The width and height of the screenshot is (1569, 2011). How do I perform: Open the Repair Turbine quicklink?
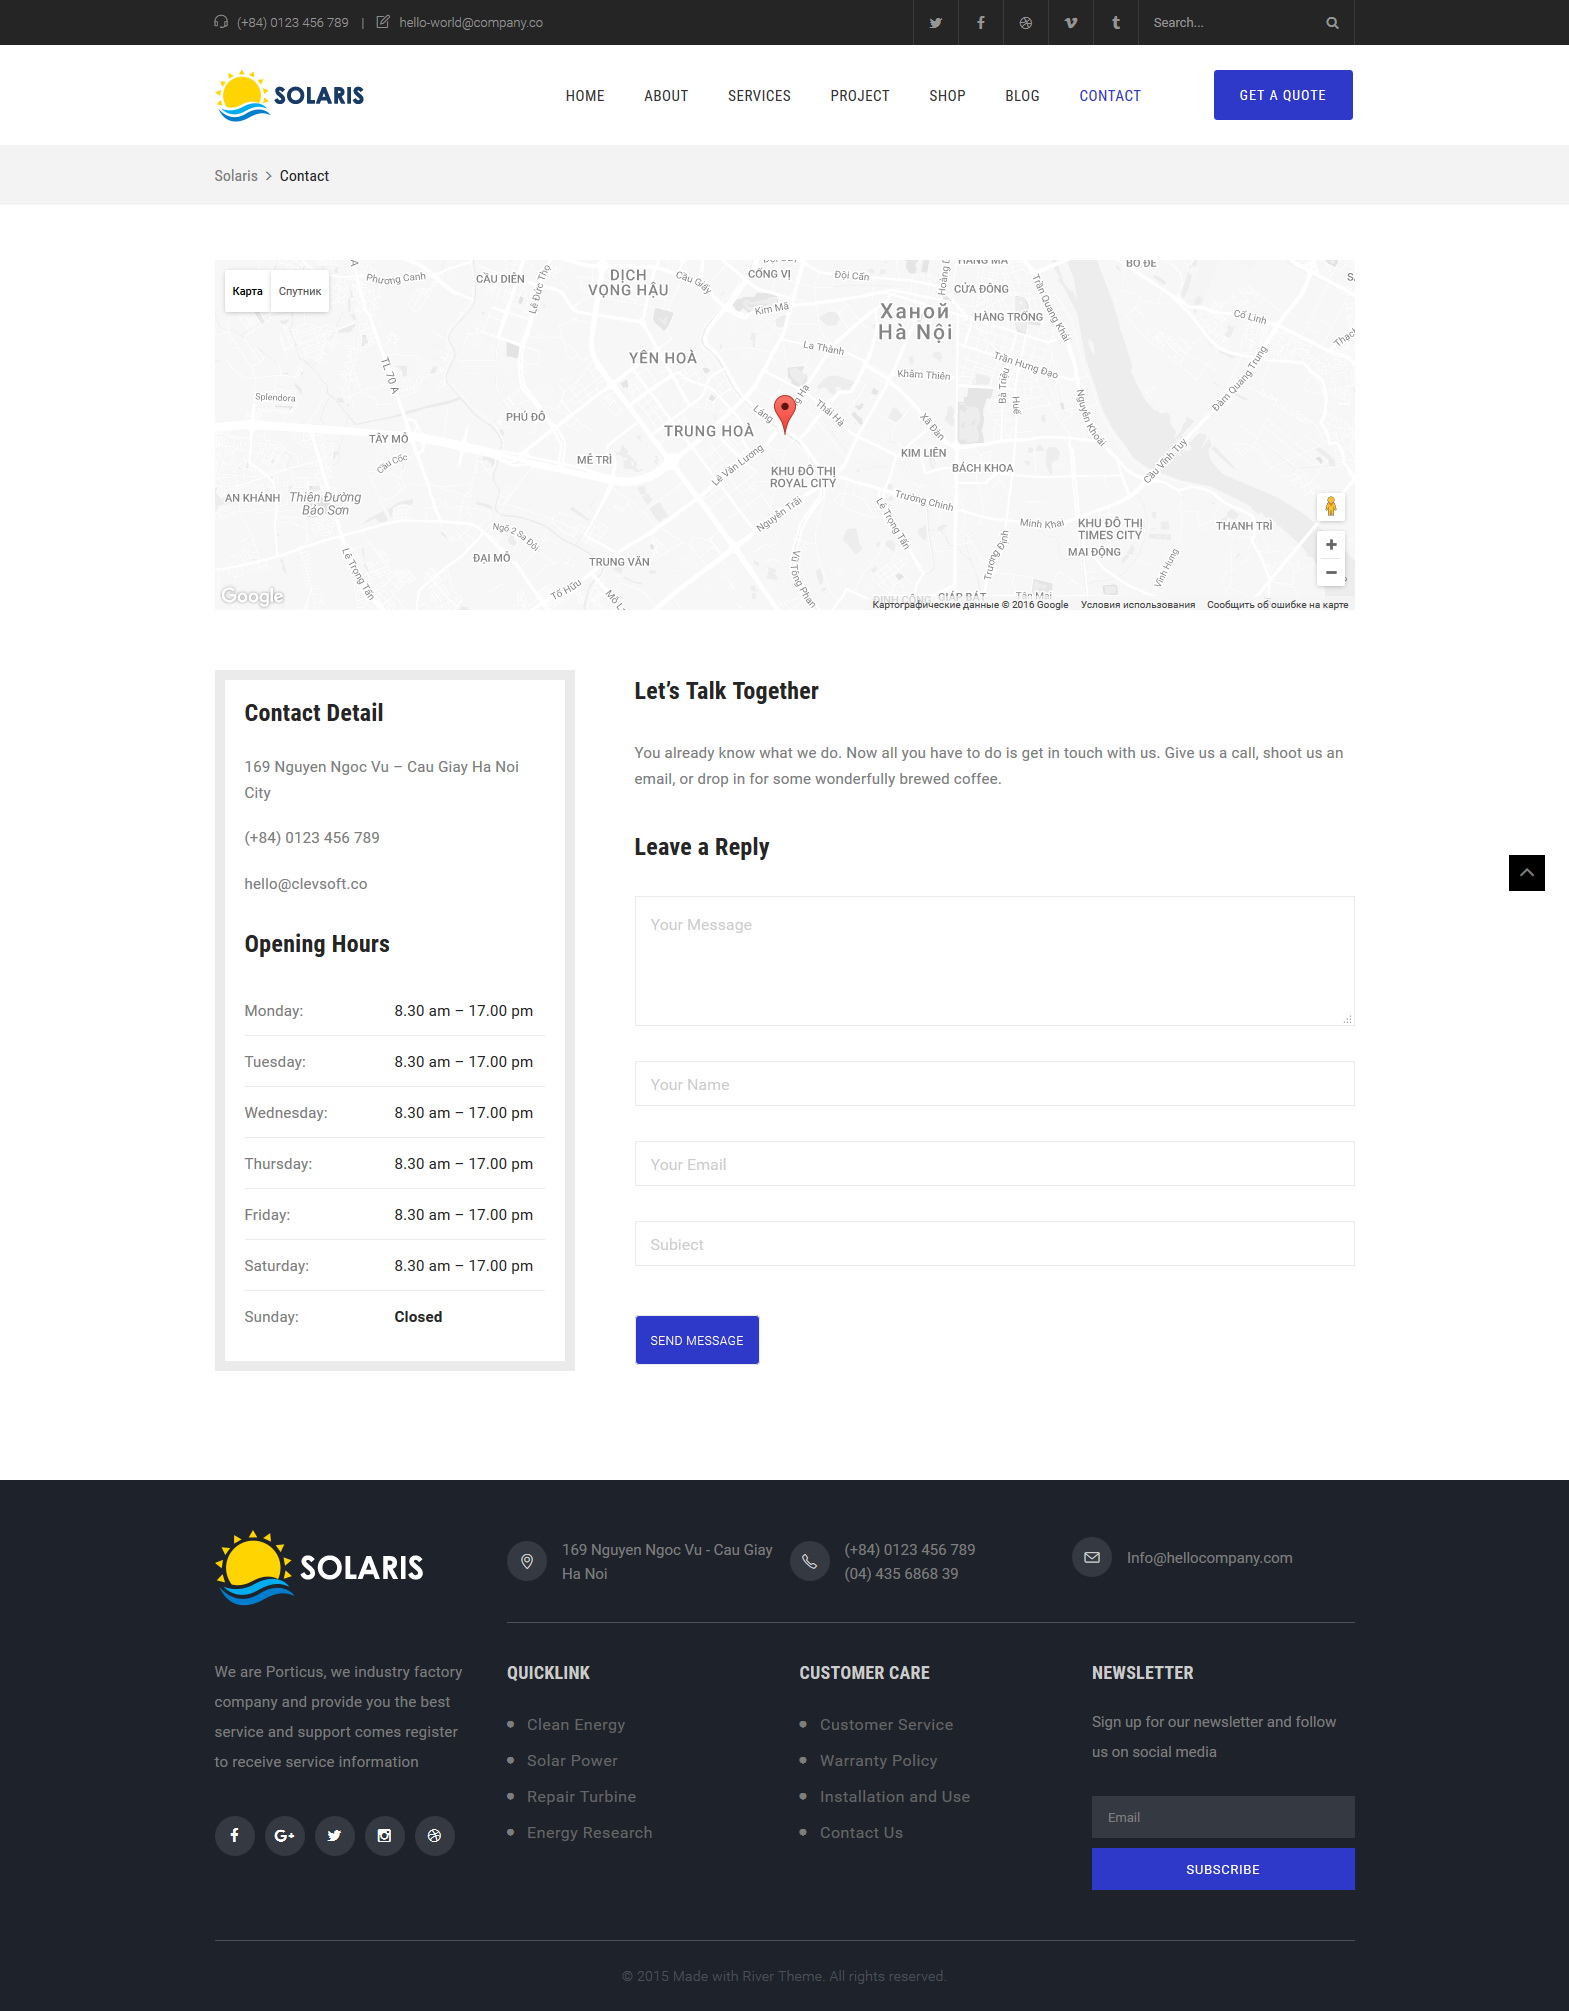tap(581, 1797)
